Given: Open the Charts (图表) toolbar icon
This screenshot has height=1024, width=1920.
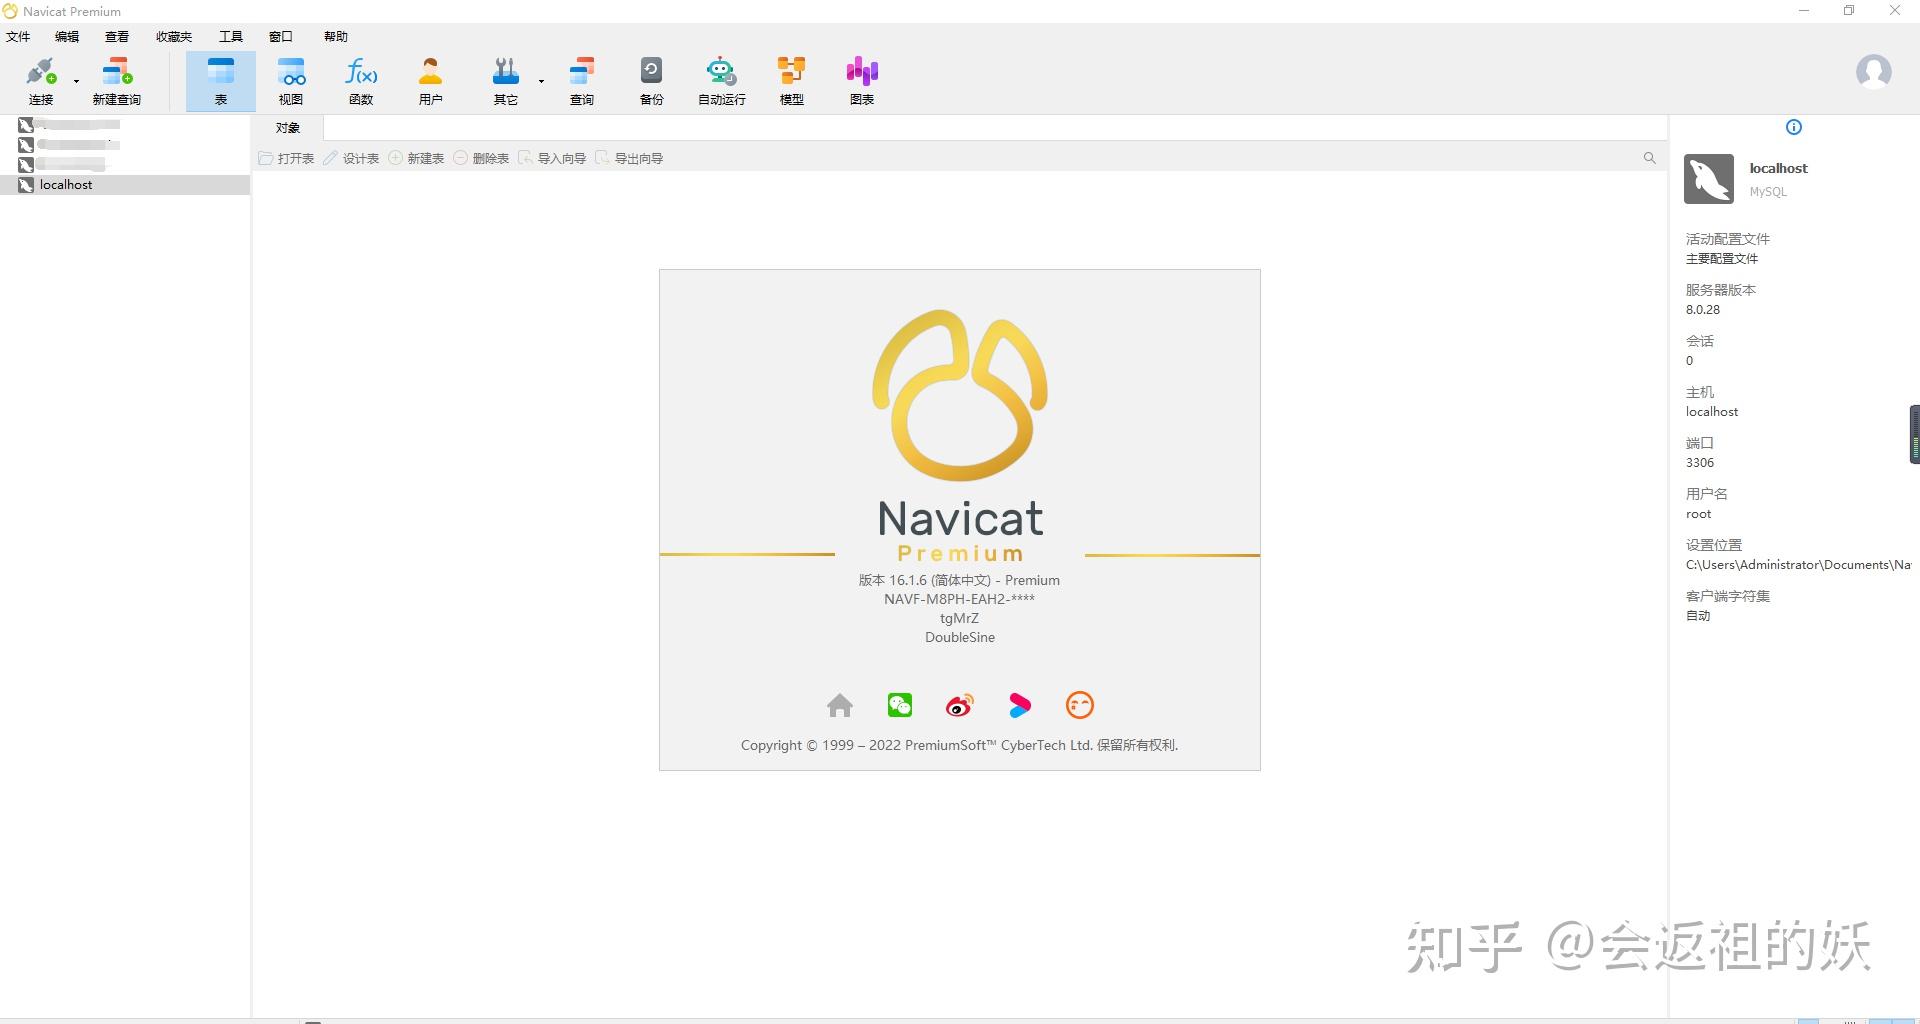Looking at the screenshot, I should click(x=862, y=80).
